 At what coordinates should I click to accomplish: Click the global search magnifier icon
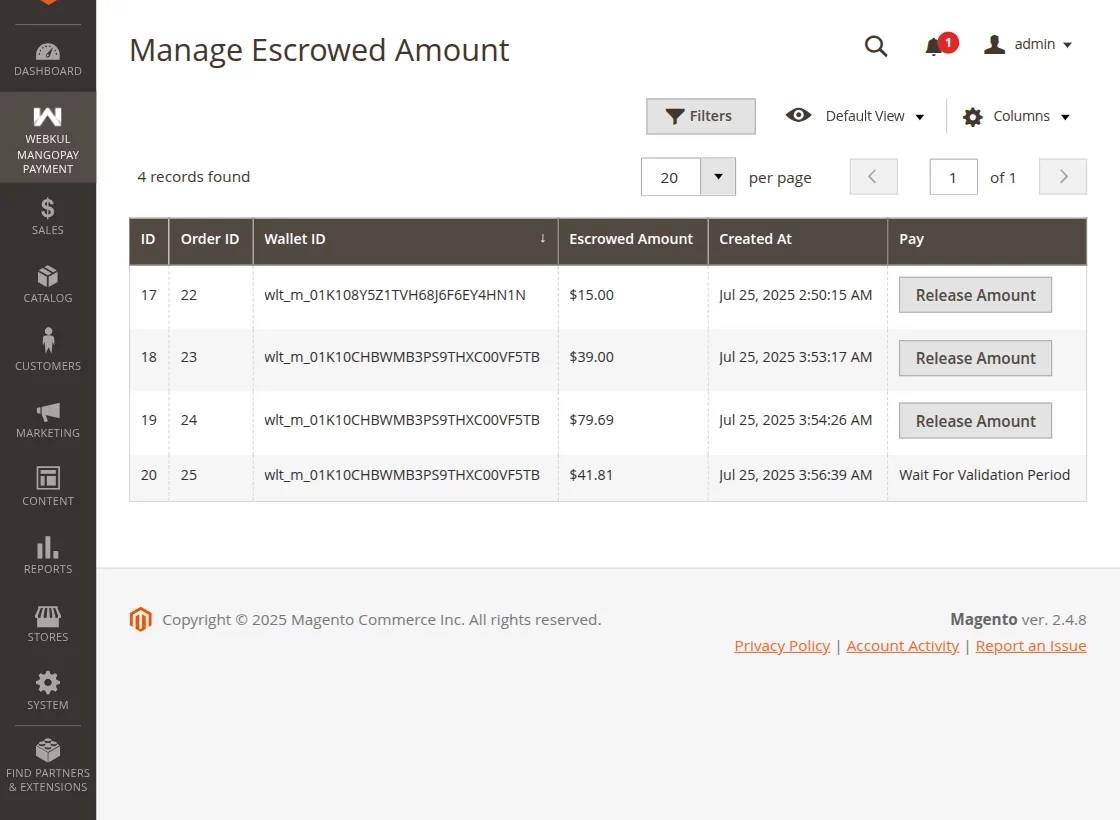(x=876, y=46)
